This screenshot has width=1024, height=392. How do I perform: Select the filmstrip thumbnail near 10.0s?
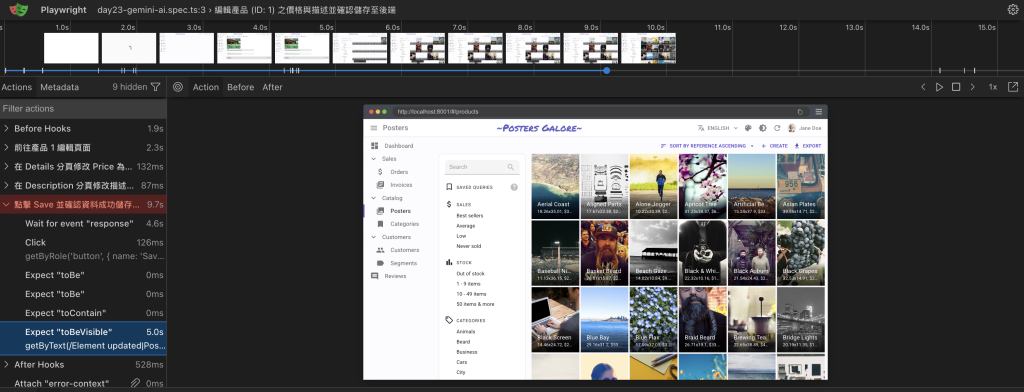(x=648, y=48)
